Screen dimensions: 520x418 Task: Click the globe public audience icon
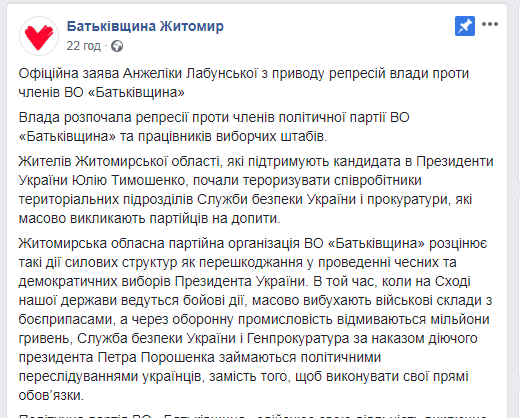pyautogui.click(x=117, y=46)
